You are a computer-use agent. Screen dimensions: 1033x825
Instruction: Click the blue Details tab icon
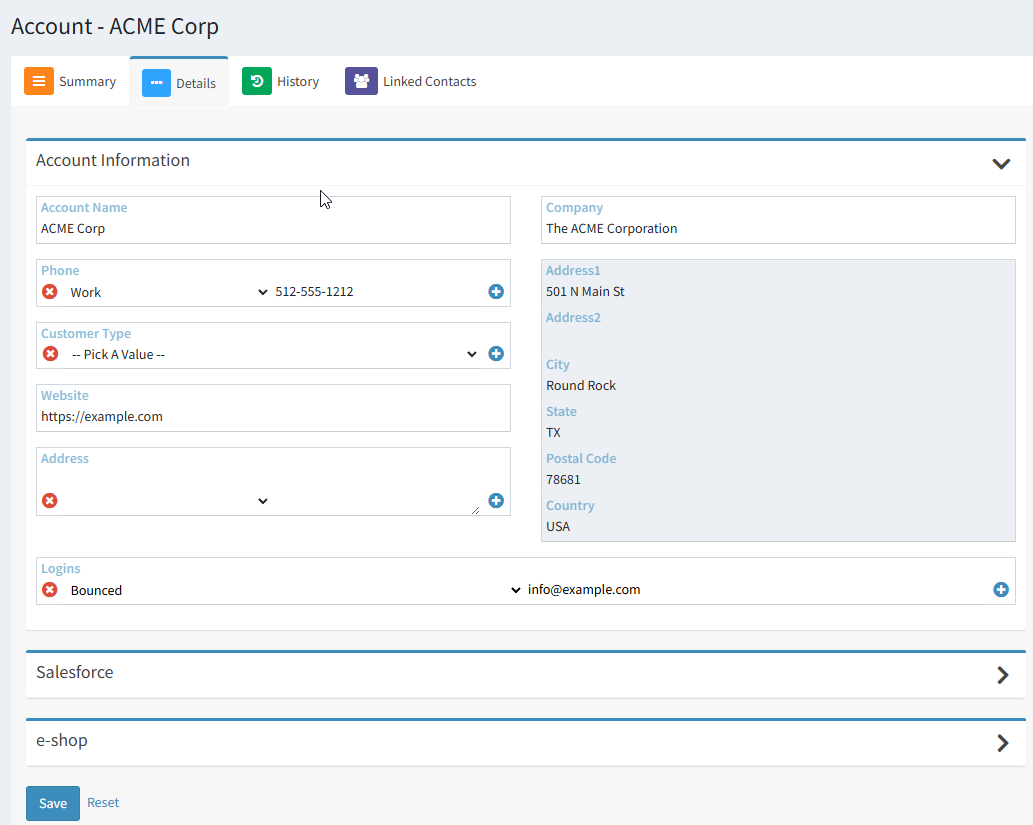pos(156,83)
